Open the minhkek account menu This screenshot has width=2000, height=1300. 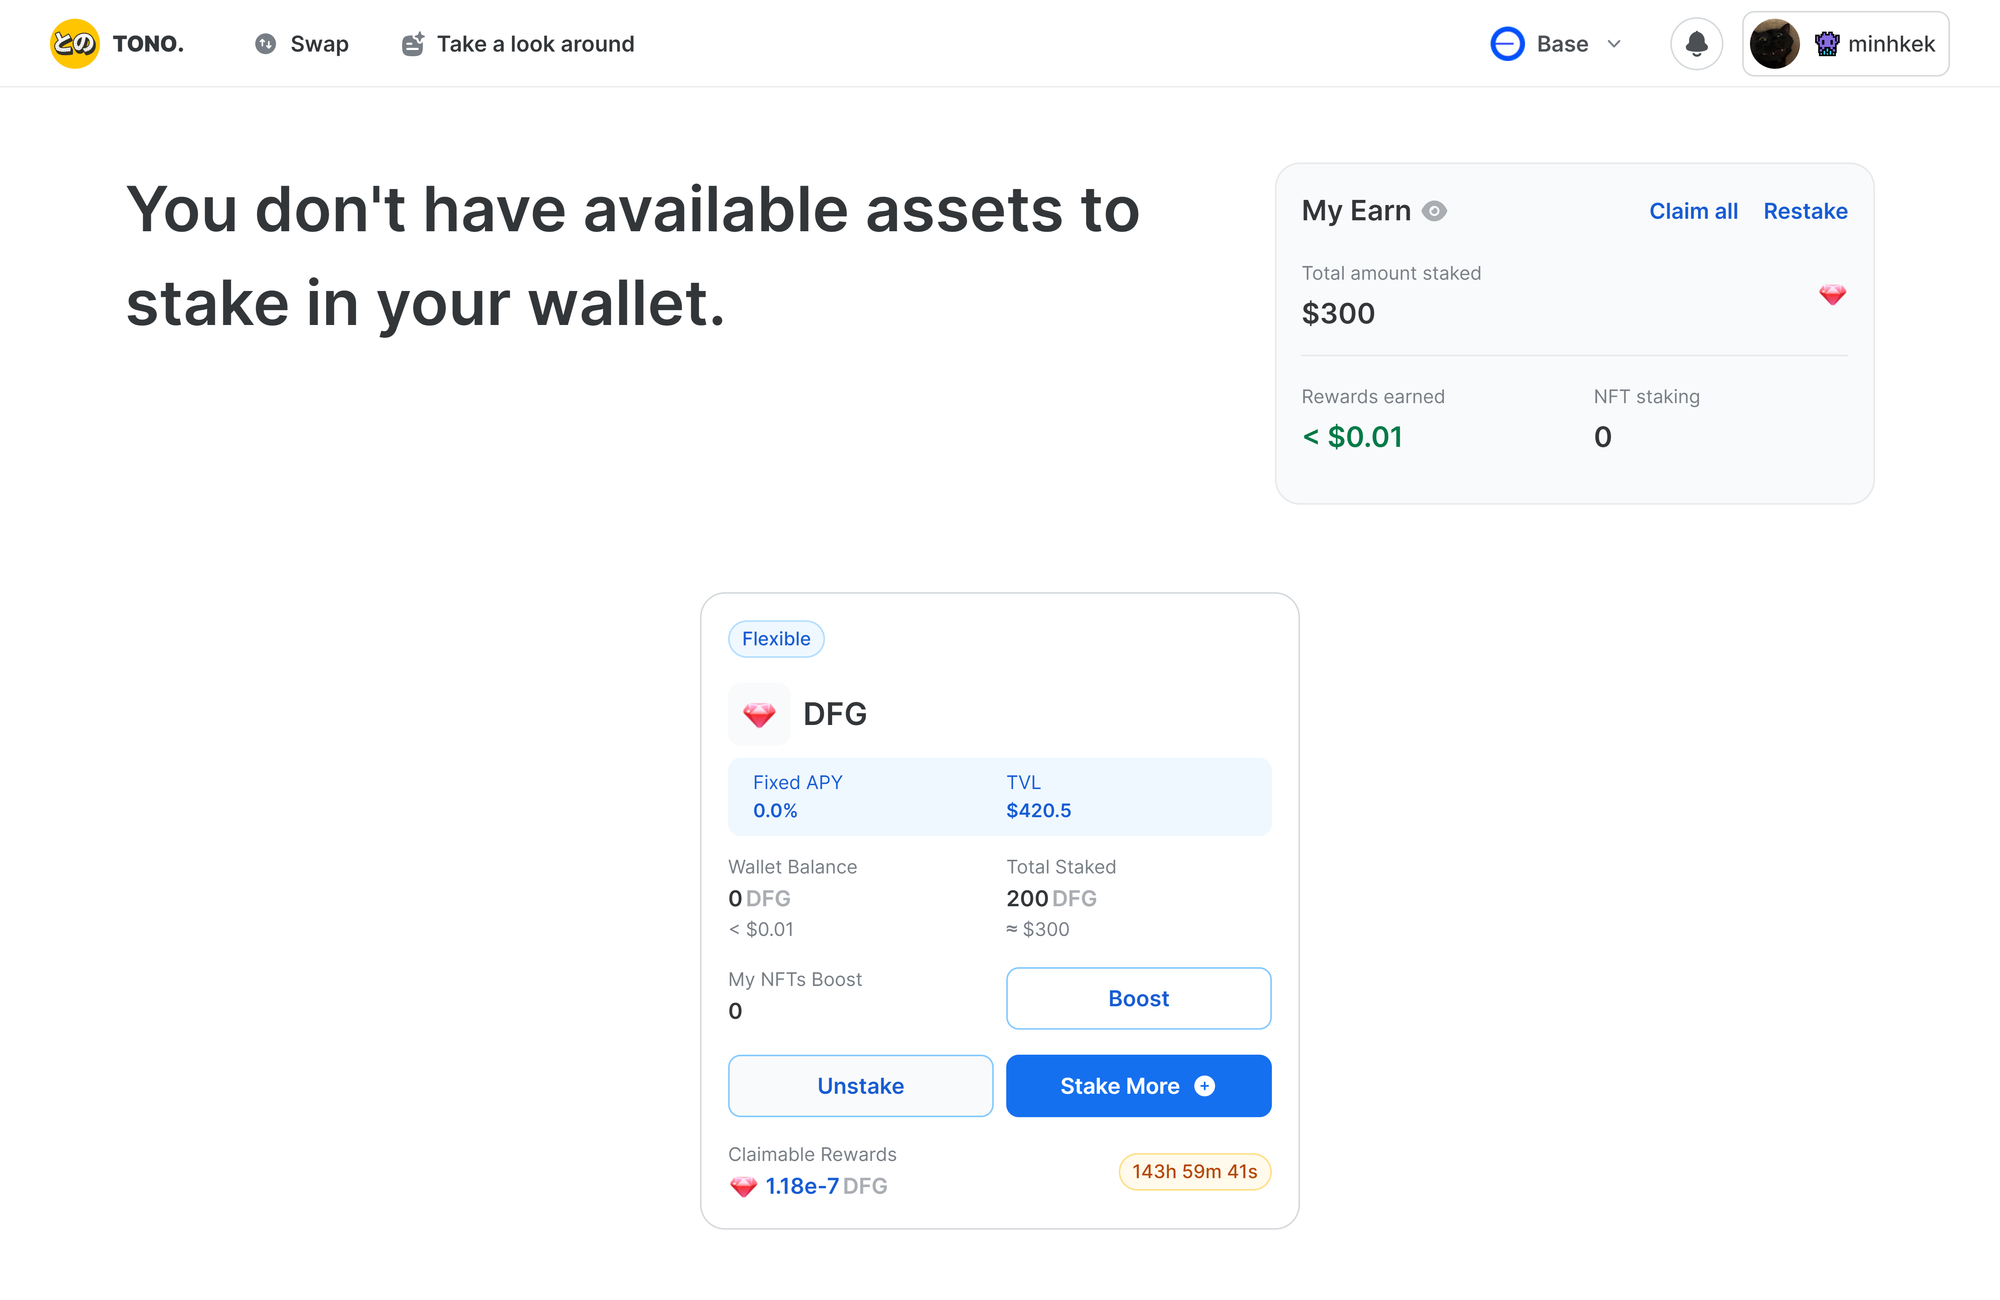[1845, 44]
